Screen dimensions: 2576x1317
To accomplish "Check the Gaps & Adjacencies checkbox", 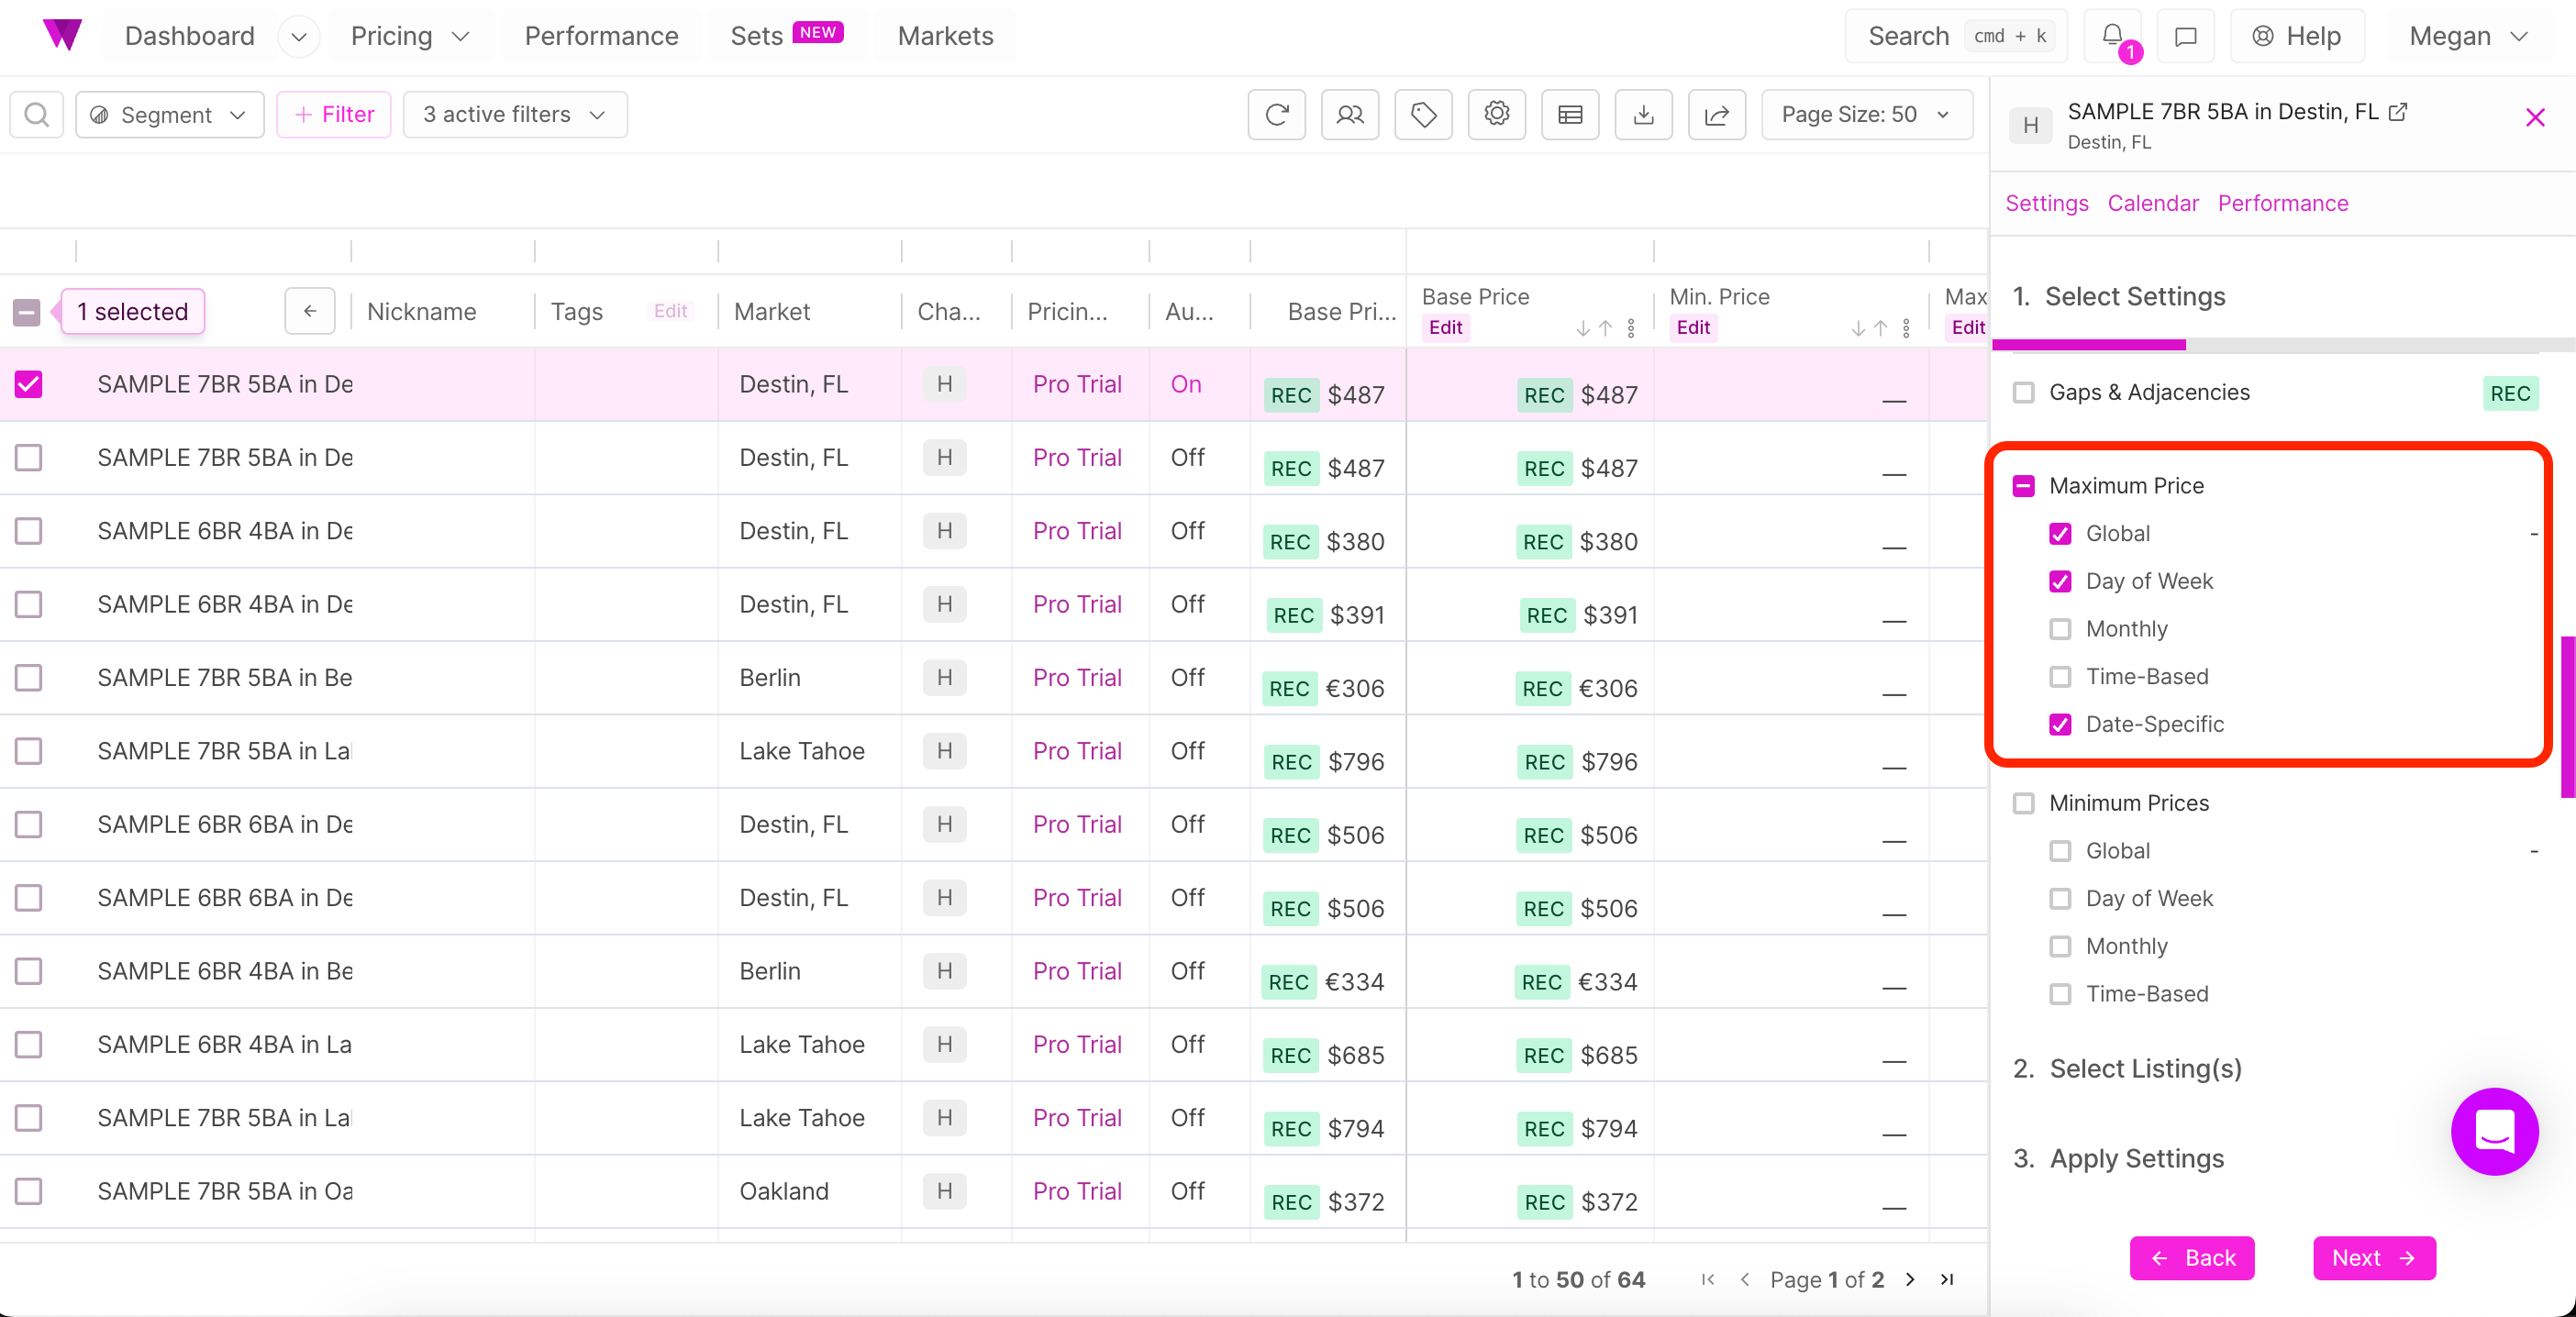I will click(2023, 392).
